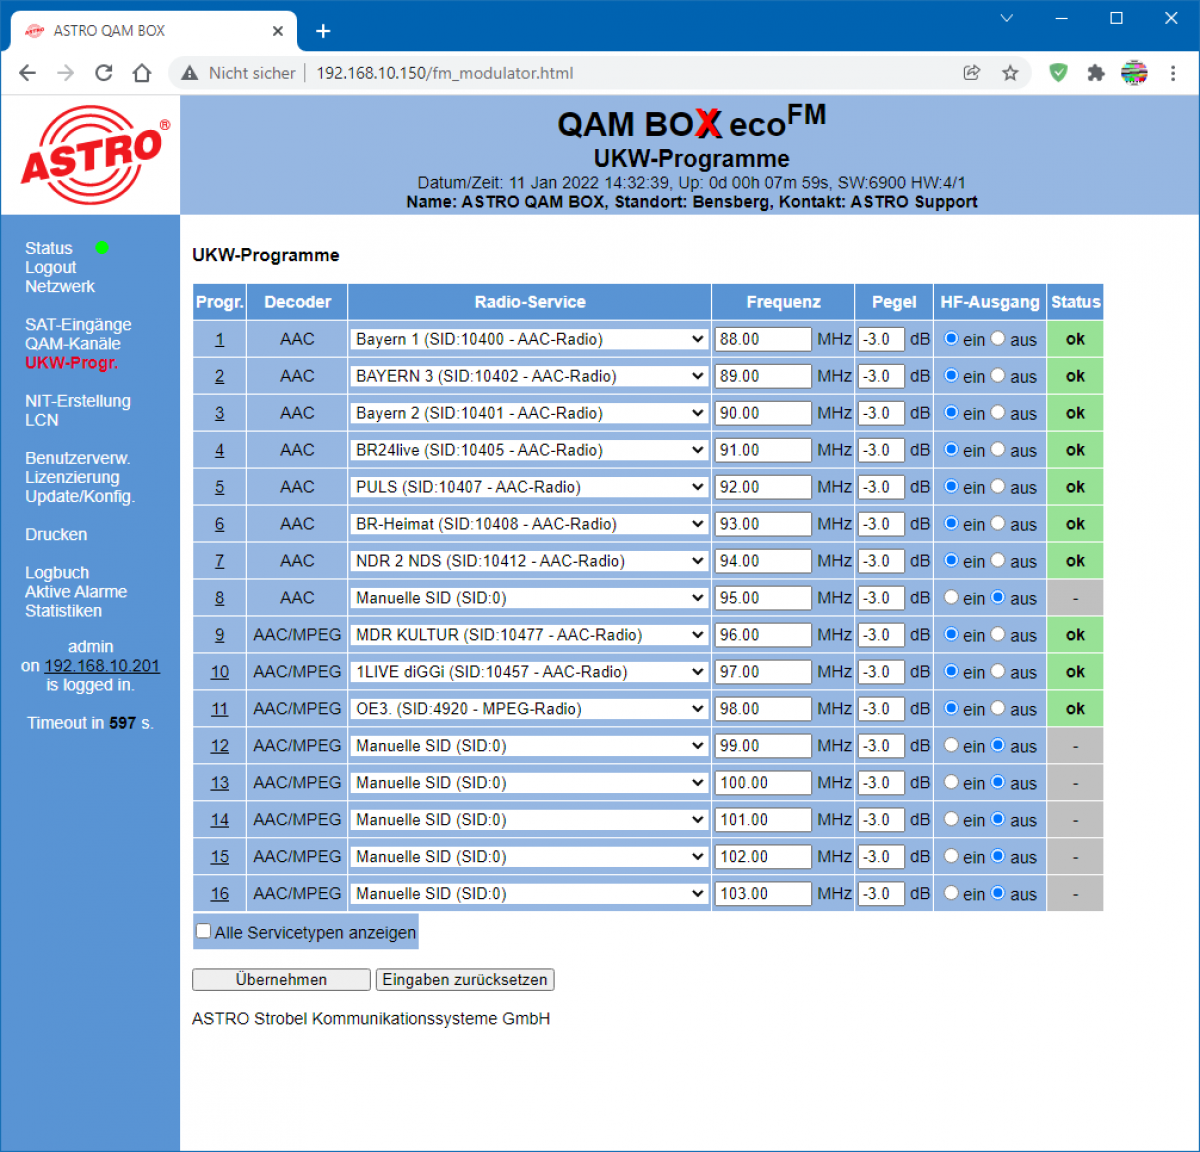Reload the current page
This screenshot has width=1200, height=1152.
coord(104,73)
